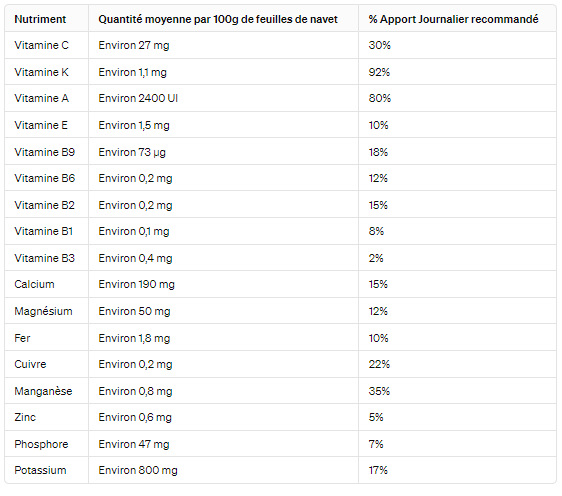Screen dimensions: 562x496
Task: Select the Environ 0,4 mg cell
Action: [x=135, y=258]
